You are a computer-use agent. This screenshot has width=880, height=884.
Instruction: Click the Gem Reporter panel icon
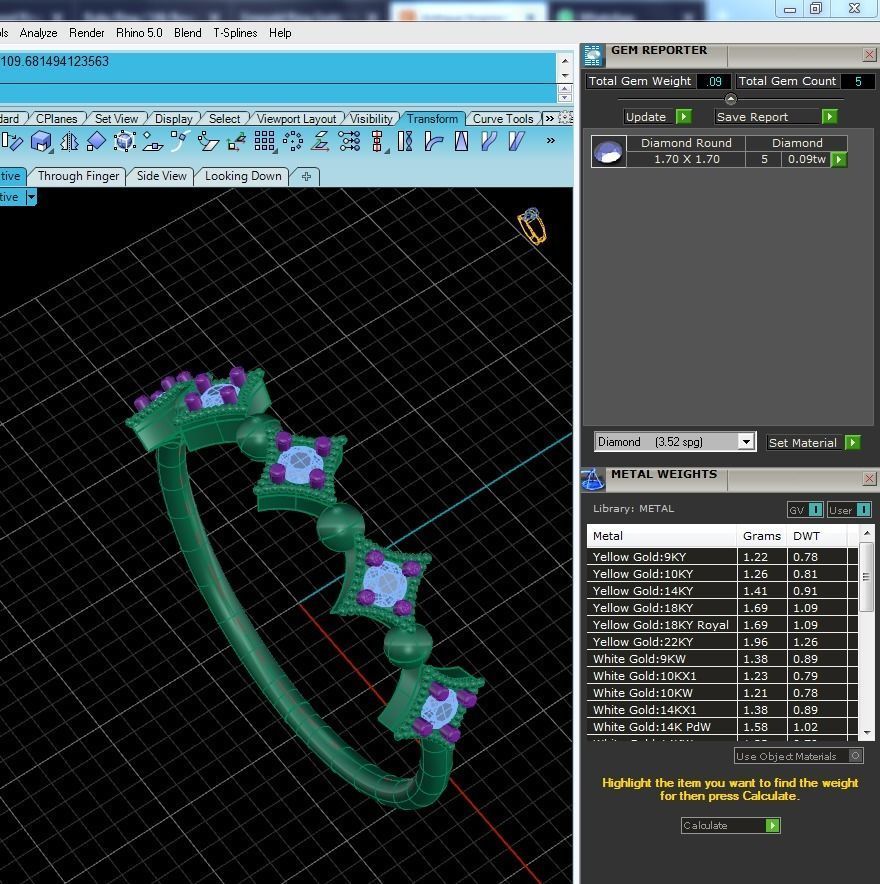592,55
